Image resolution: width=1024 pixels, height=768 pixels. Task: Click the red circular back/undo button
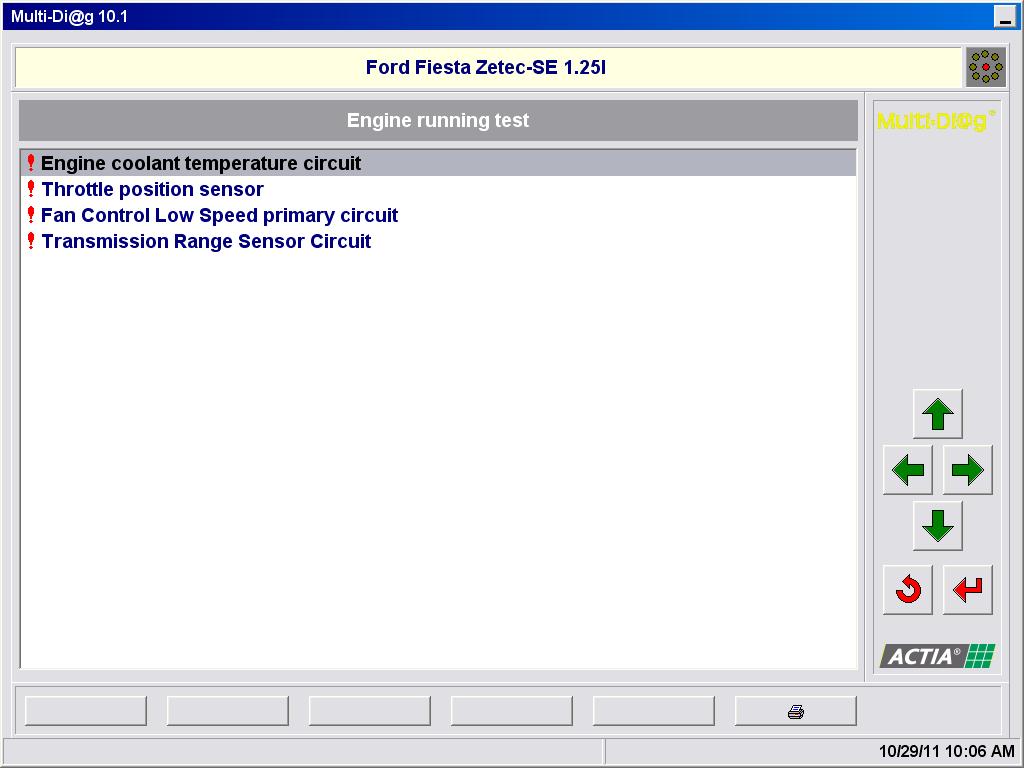click(x=908, y=590)
